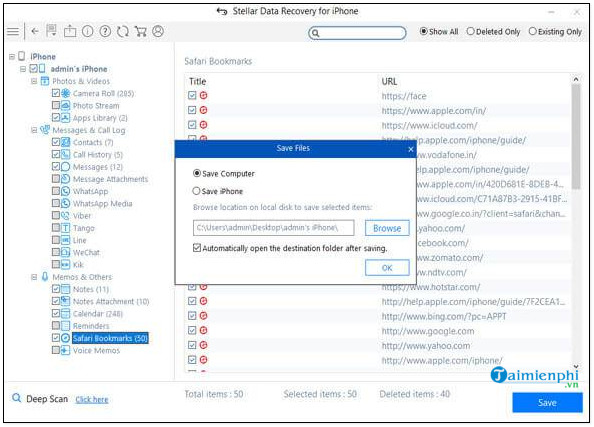
Task: Click the http://www.bing.com/?pc=APPT URL
Action: (x=444, y=316)
